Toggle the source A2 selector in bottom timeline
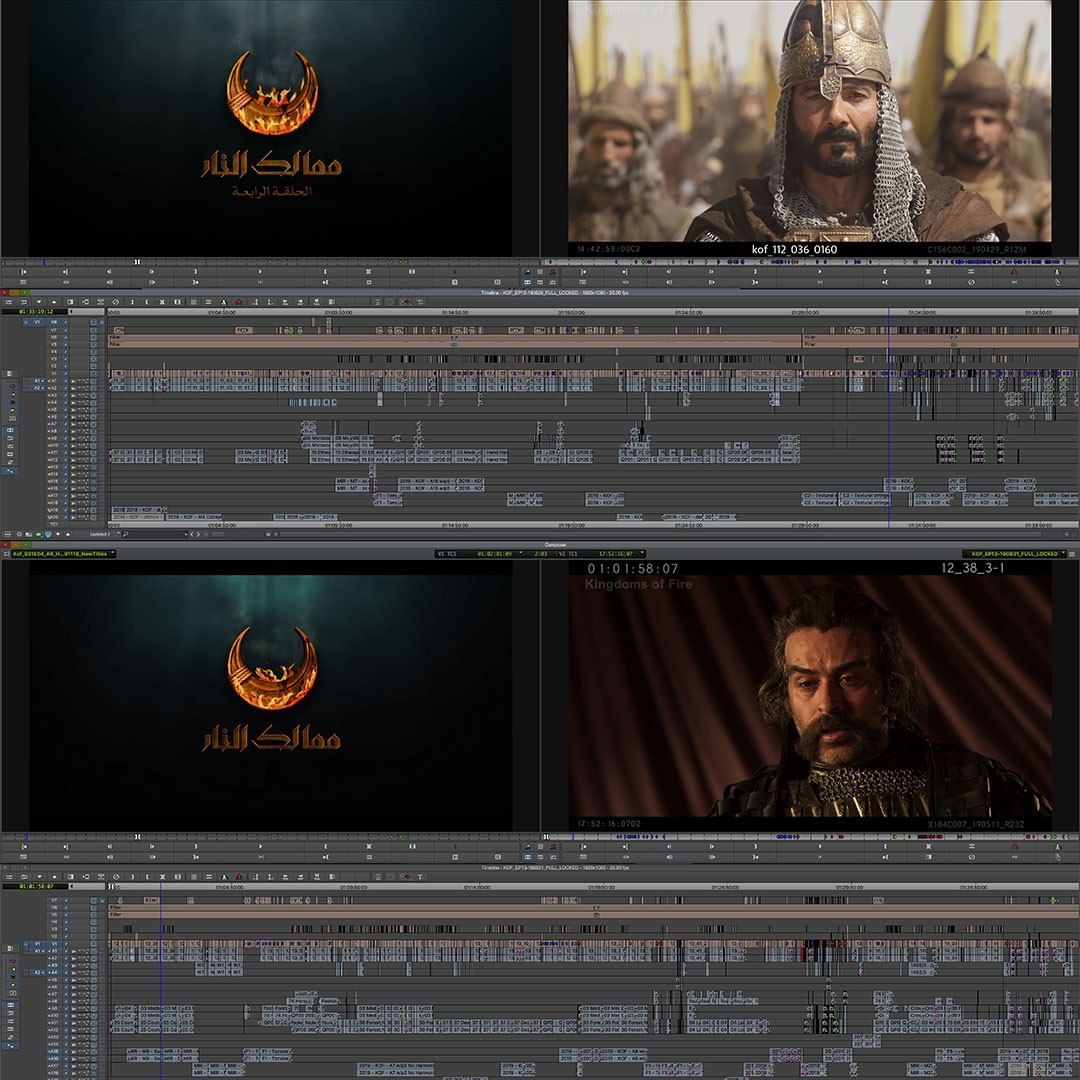 (x=37, y=973)
